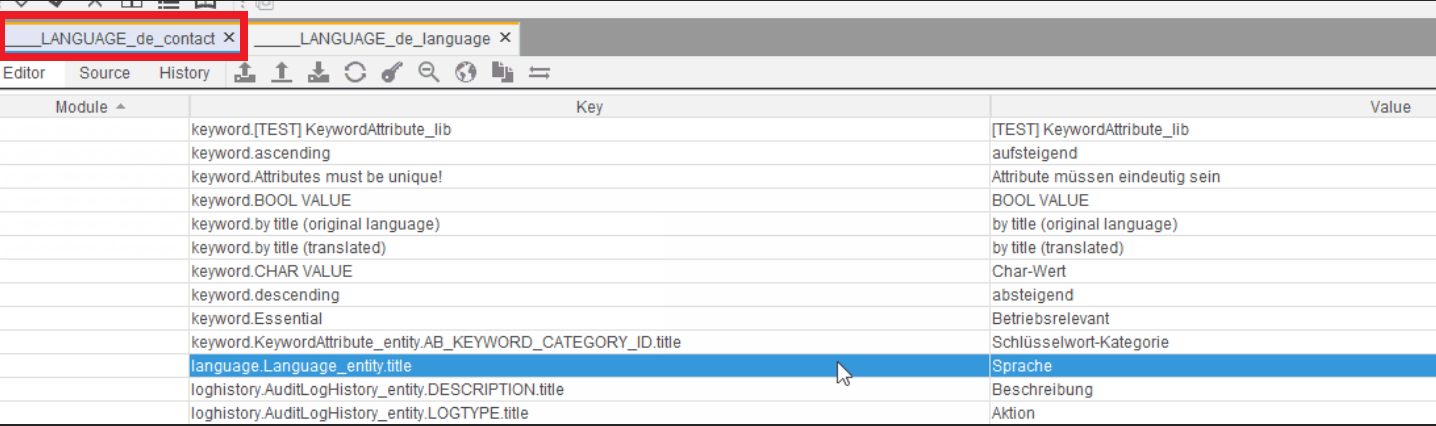Click the key icon in toolbar
Viewport: 1436px width, 426px height.
pyautogui.click(x=392, y=73)
